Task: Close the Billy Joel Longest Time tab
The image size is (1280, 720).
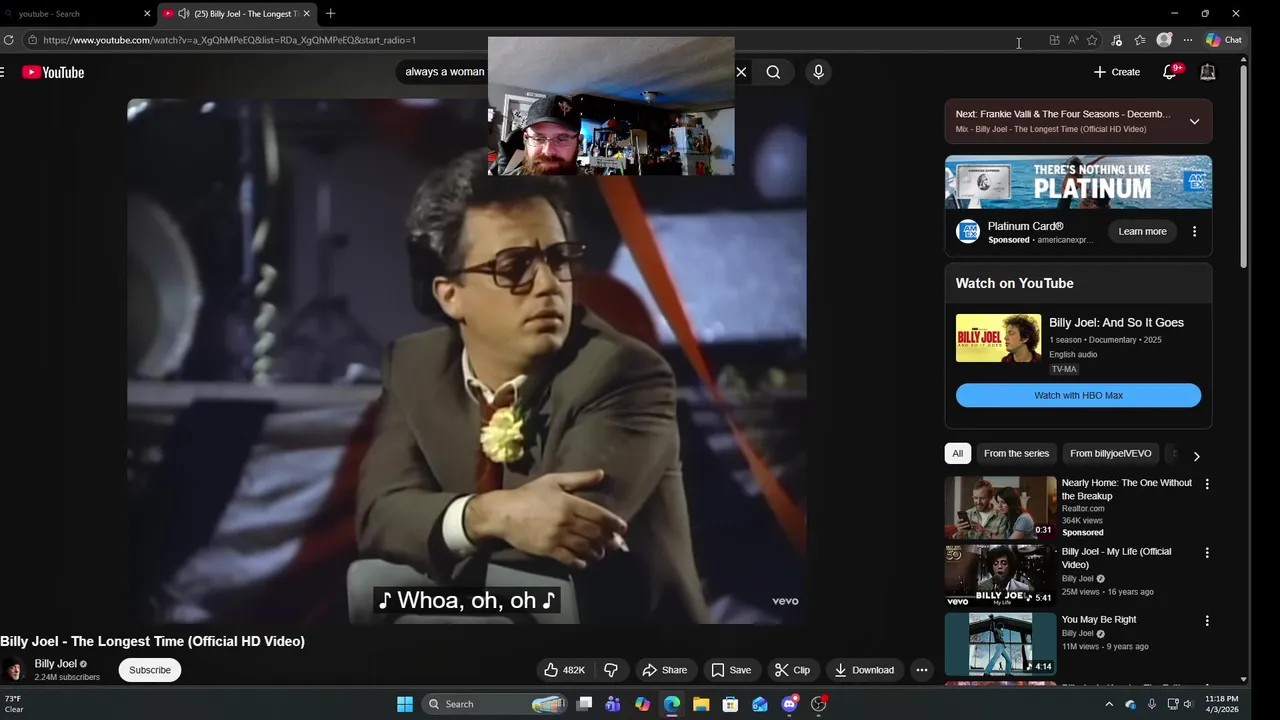Action: coord(306,14)
